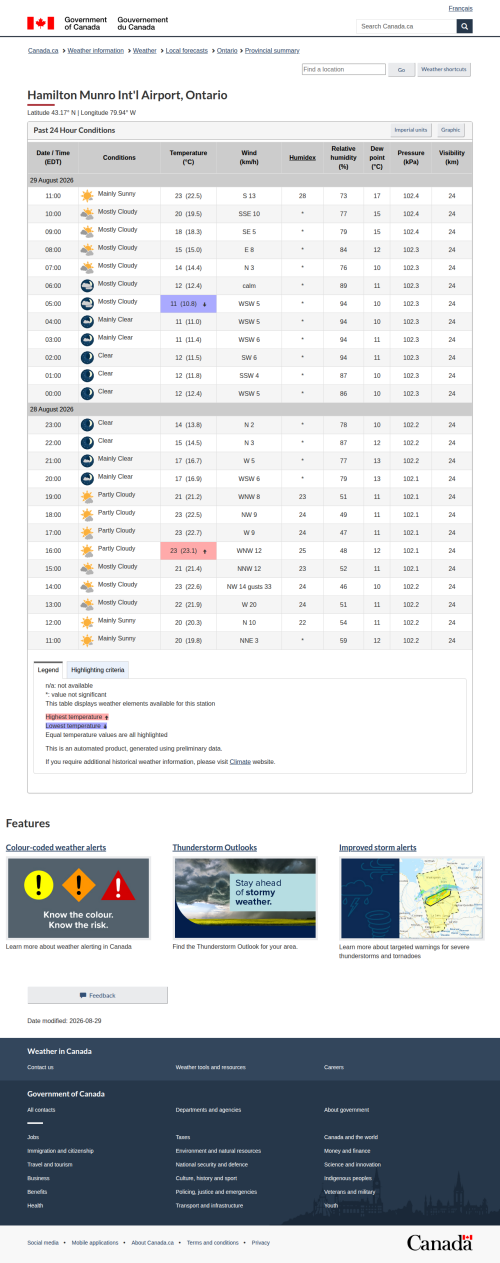Click the Mainly Clear icon in the 04:00 row

[87, 322]
